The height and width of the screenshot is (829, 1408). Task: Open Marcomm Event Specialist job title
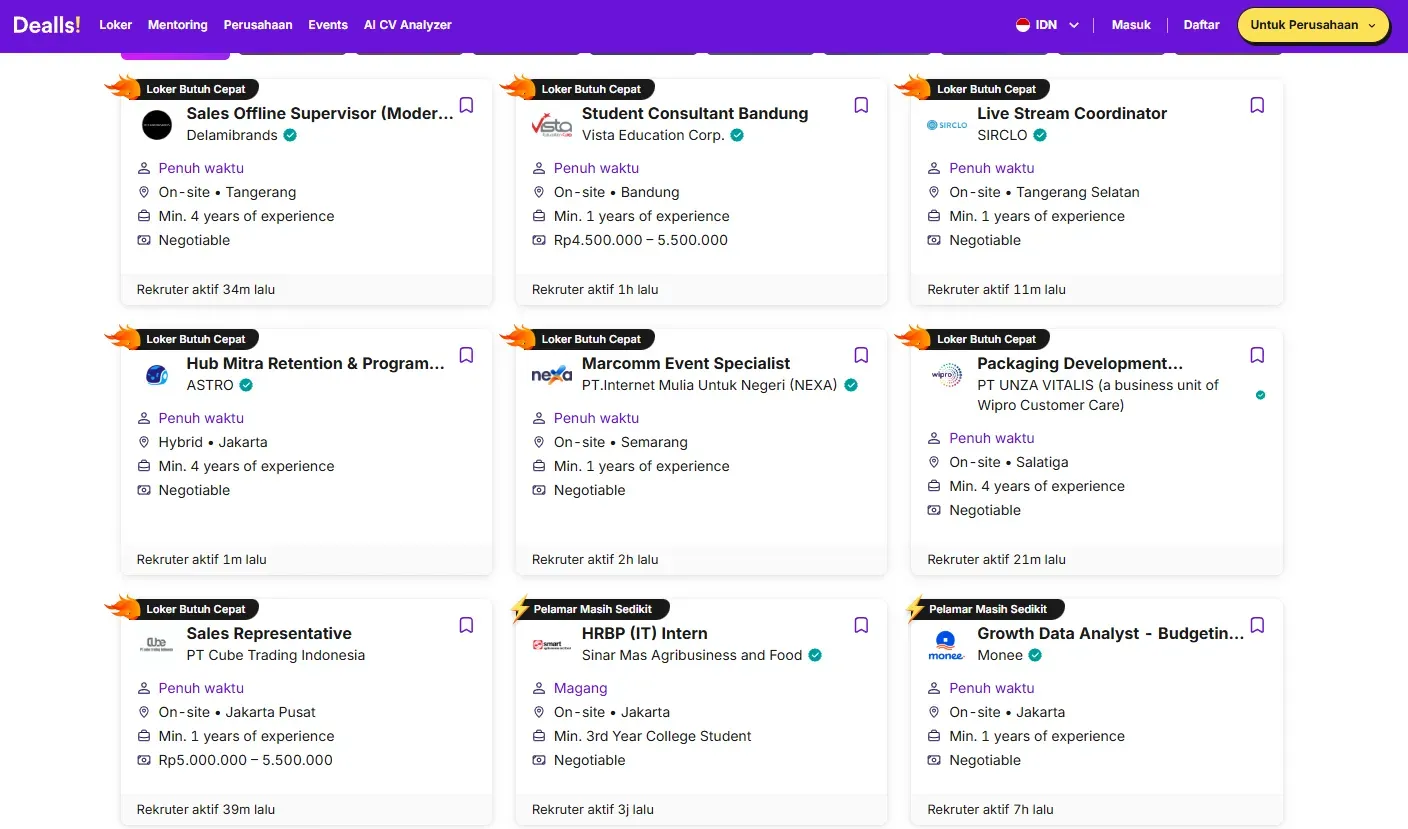pos(686,363)
